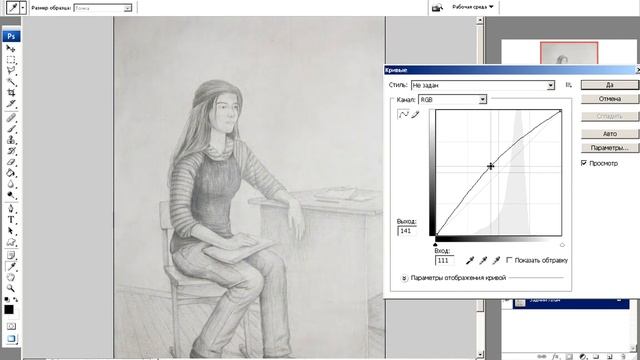
Task: Select the Notes tool
Action: click(x=11, y=256)
